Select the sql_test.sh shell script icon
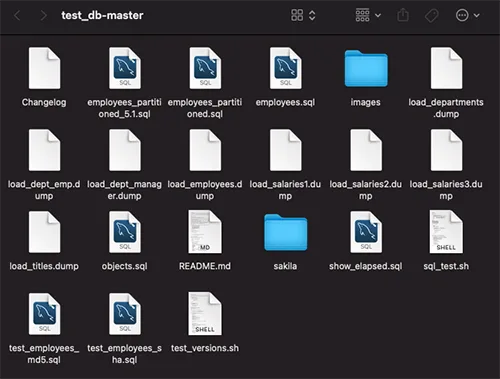The width and height of the screenshot is (500, 379). click(x=446, y=232)
